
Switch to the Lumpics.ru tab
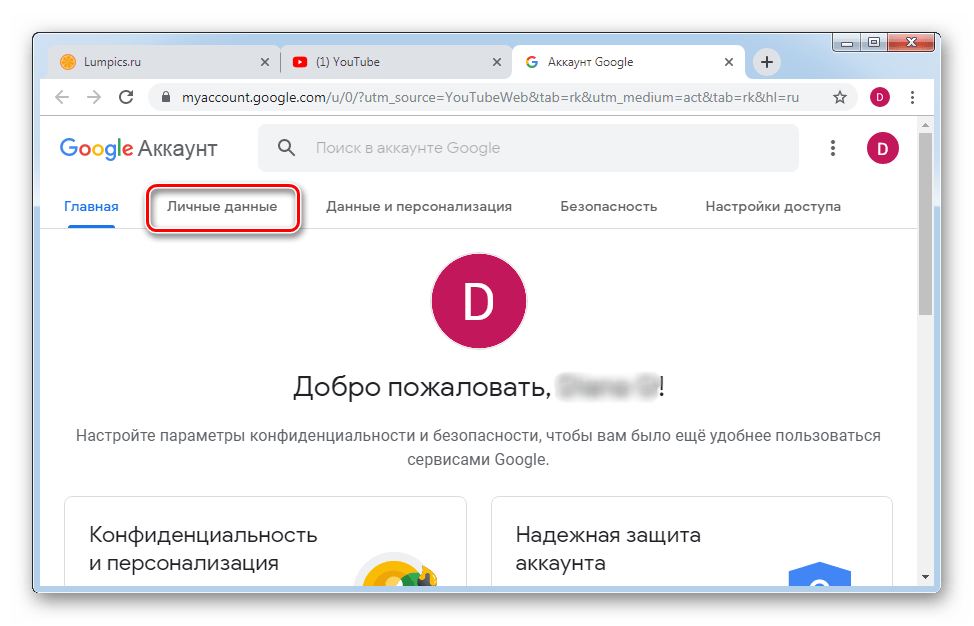(x=163, y=62)
